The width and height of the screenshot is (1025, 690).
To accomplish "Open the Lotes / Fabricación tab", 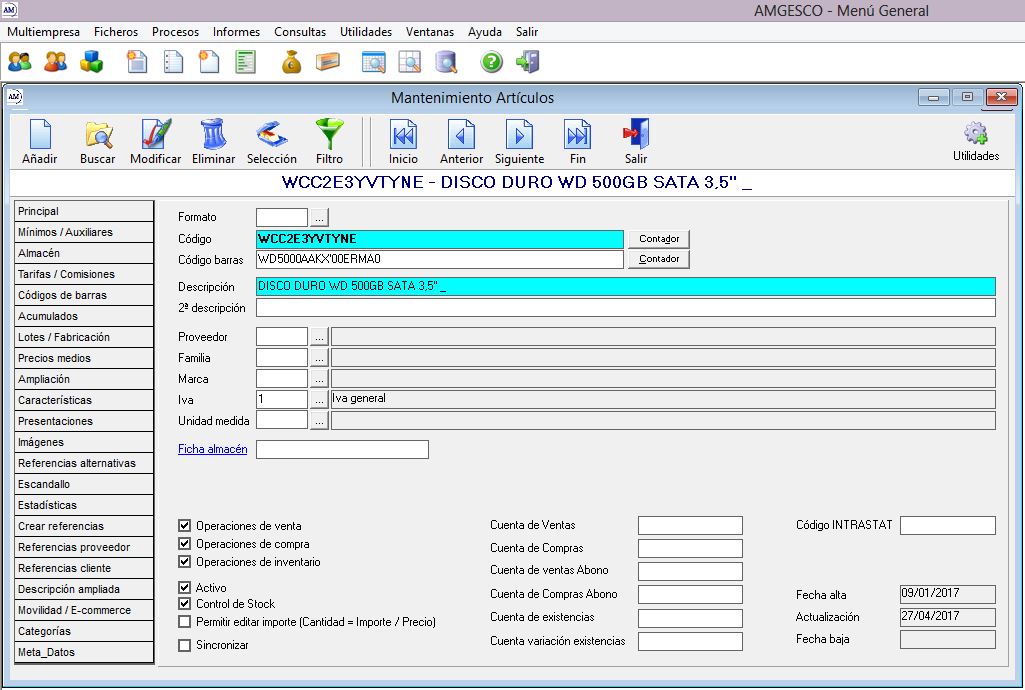I will [84, 337].
